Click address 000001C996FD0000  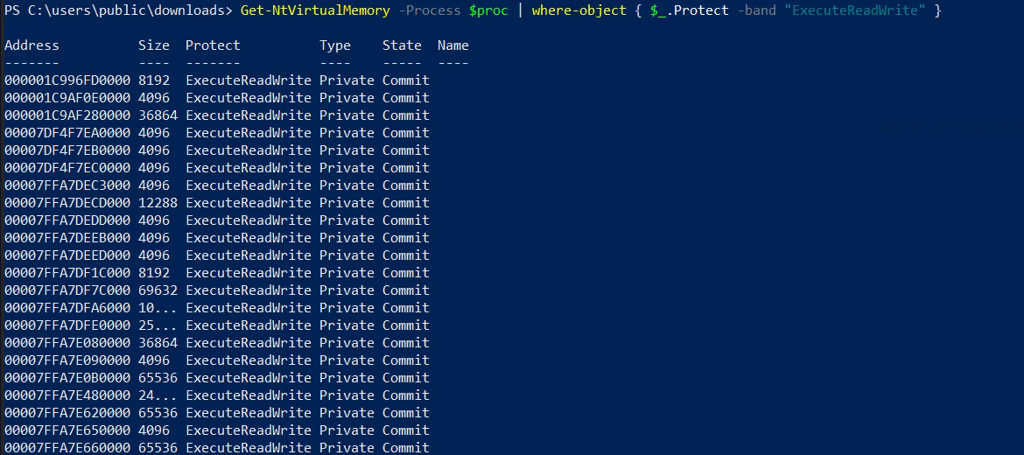point(67,80)
